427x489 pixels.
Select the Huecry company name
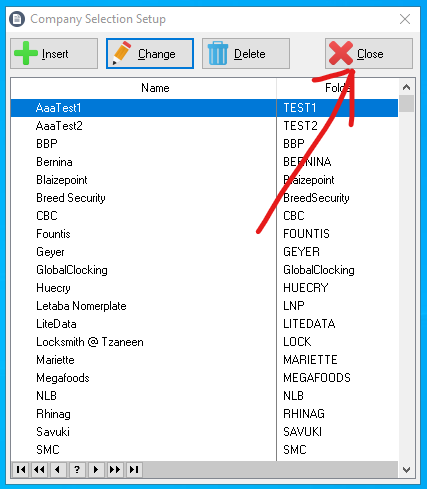pyautogui.click(x=53, y=288)
